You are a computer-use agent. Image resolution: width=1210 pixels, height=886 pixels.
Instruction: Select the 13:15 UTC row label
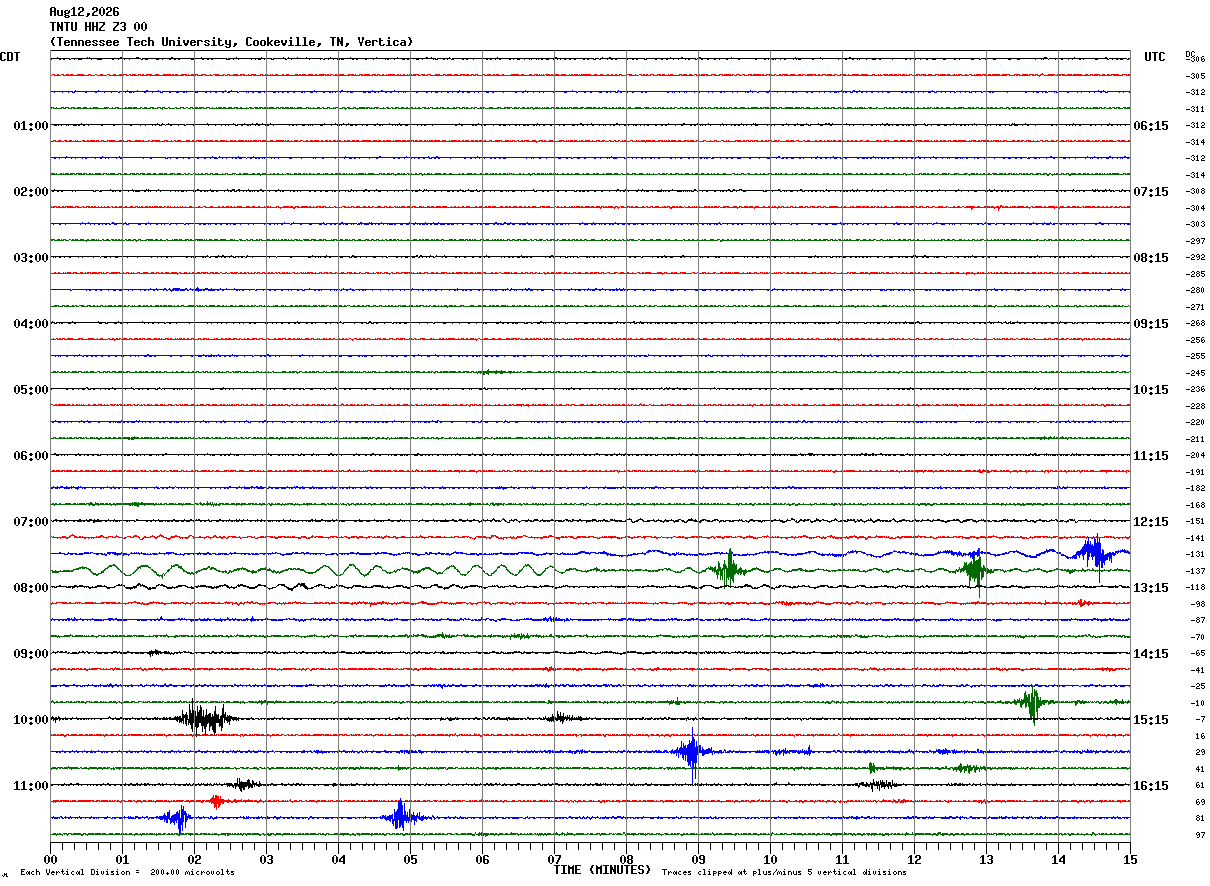pos(1151,588)
